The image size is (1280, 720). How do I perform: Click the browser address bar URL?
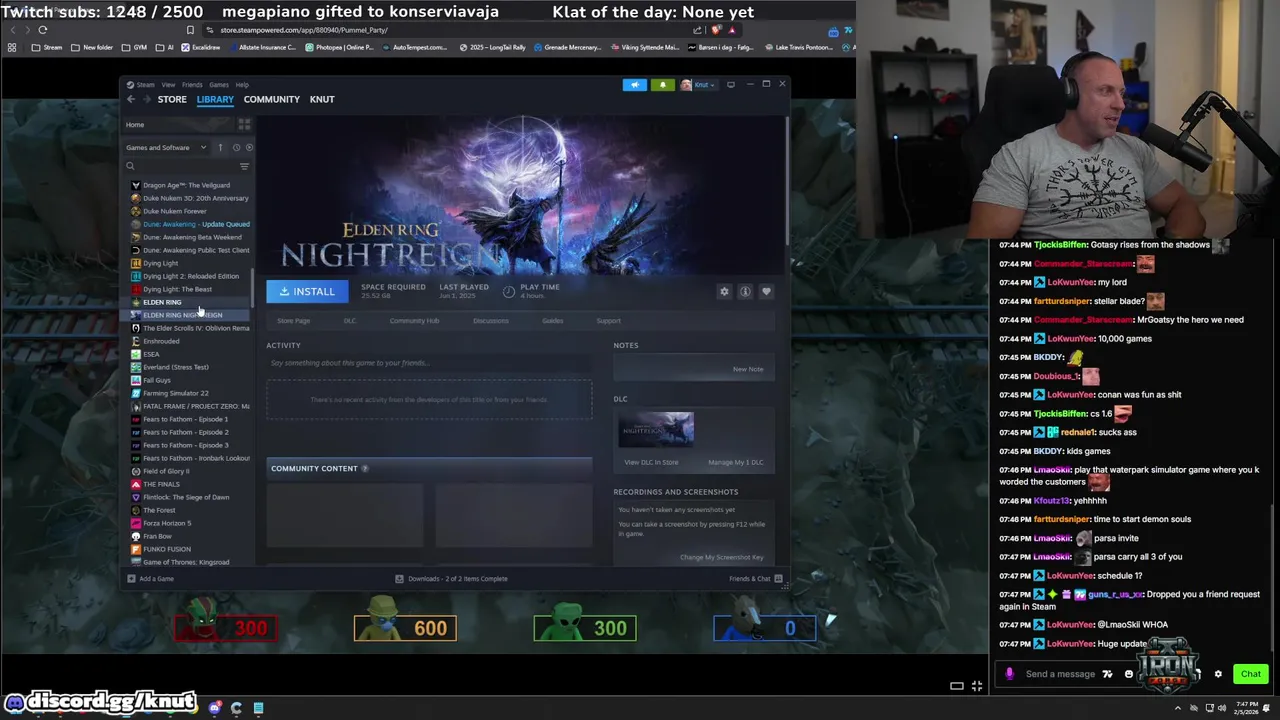tap(304, 30)
